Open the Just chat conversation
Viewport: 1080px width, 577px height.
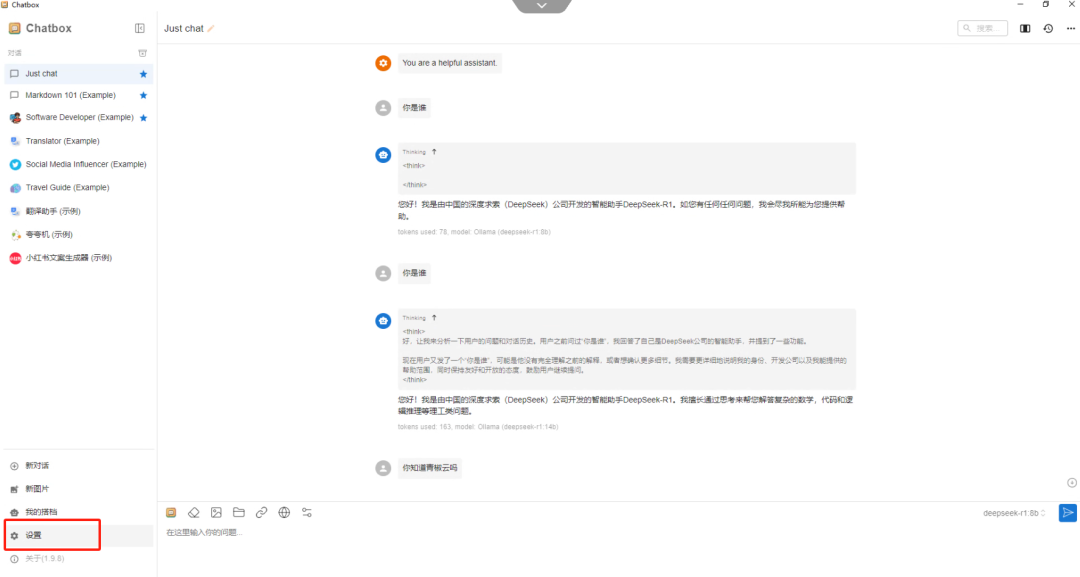(x=79, y=74)
